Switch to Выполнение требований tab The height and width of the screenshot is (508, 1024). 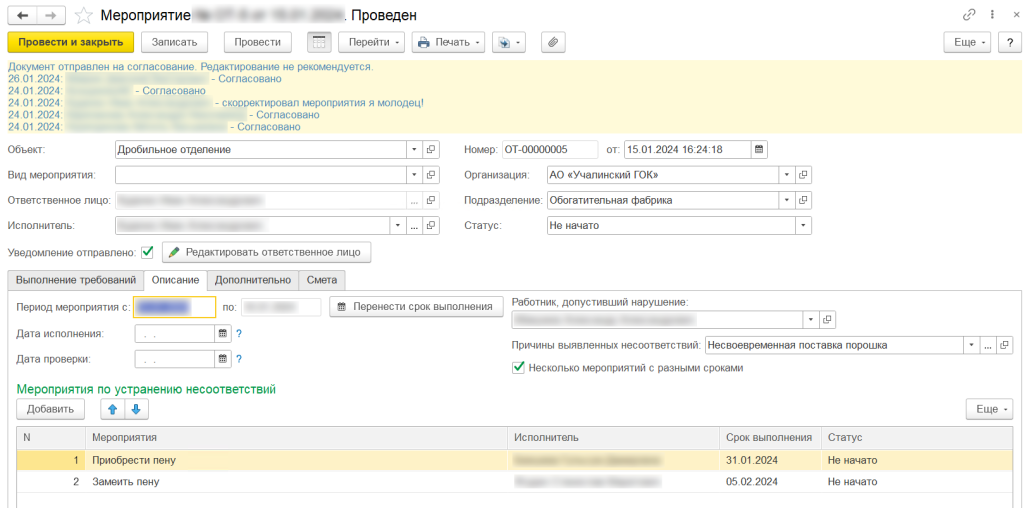(75, 280)
